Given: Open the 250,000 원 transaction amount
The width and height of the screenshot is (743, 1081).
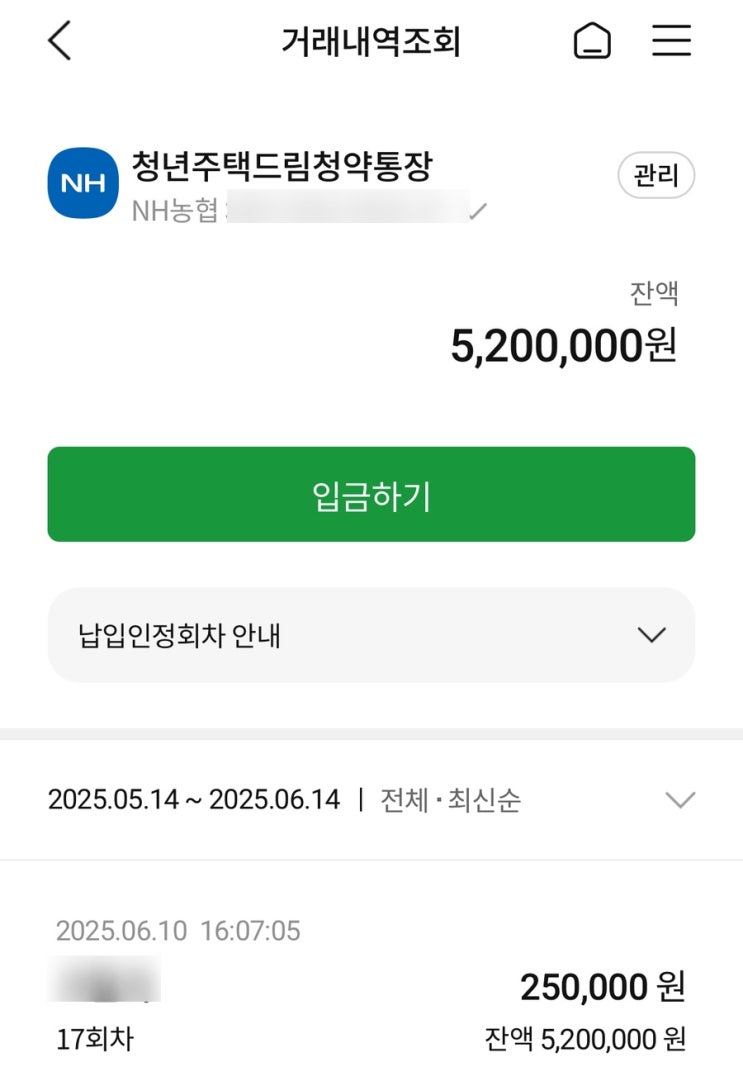Looking at the screenshot, I should point(602,987).
